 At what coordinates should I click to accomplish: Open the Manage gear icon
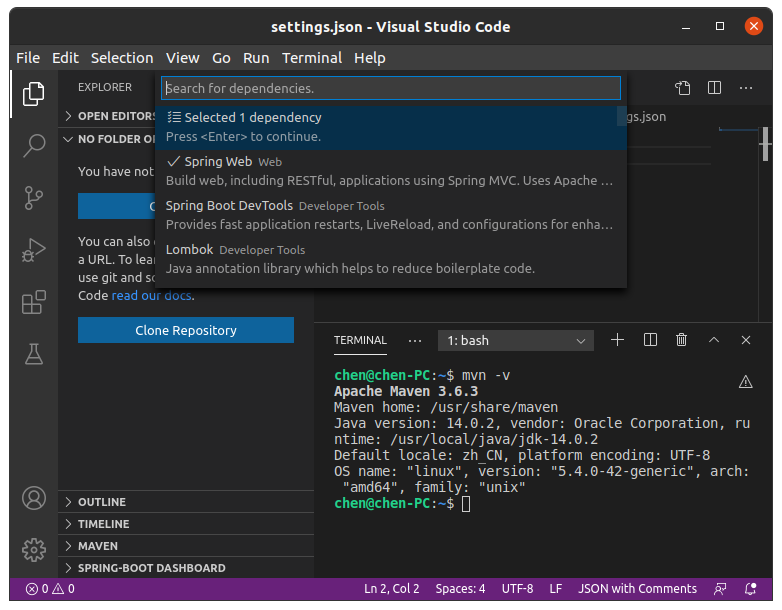click(x=33, y=550)
